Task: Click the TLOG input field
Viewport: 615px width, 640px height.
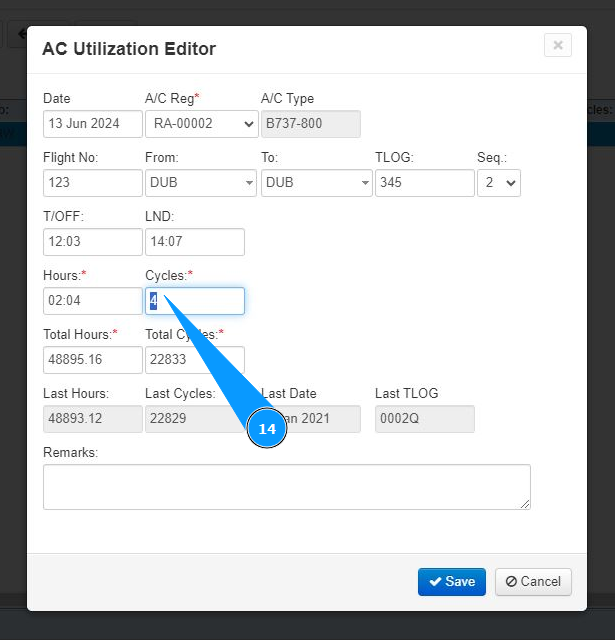Action: click(424, 183)
